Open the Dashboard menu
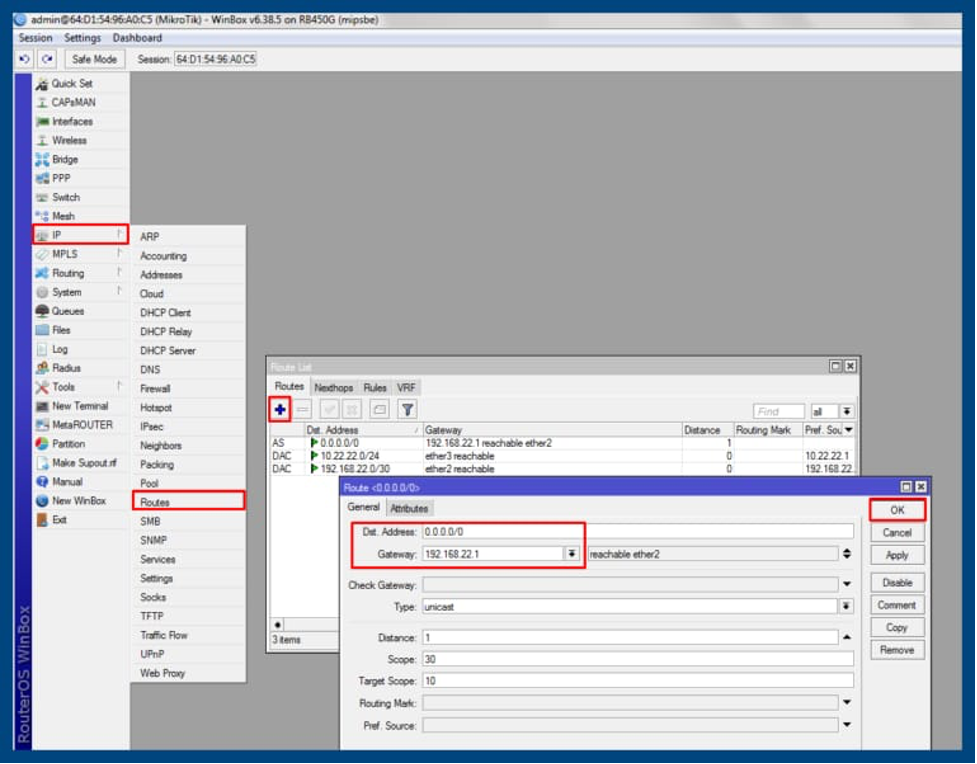977x764 pixels. click(137, 38)
